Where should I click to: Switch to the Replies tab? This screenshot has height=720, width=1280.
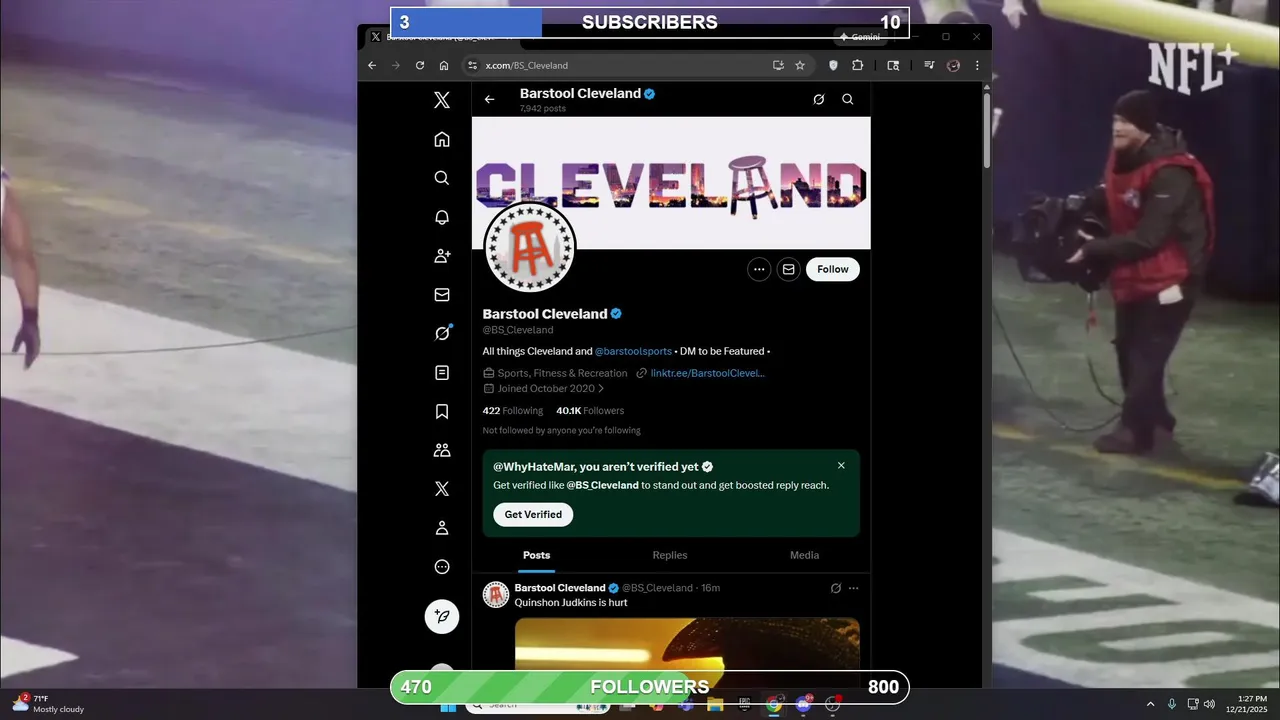[670, 555]
